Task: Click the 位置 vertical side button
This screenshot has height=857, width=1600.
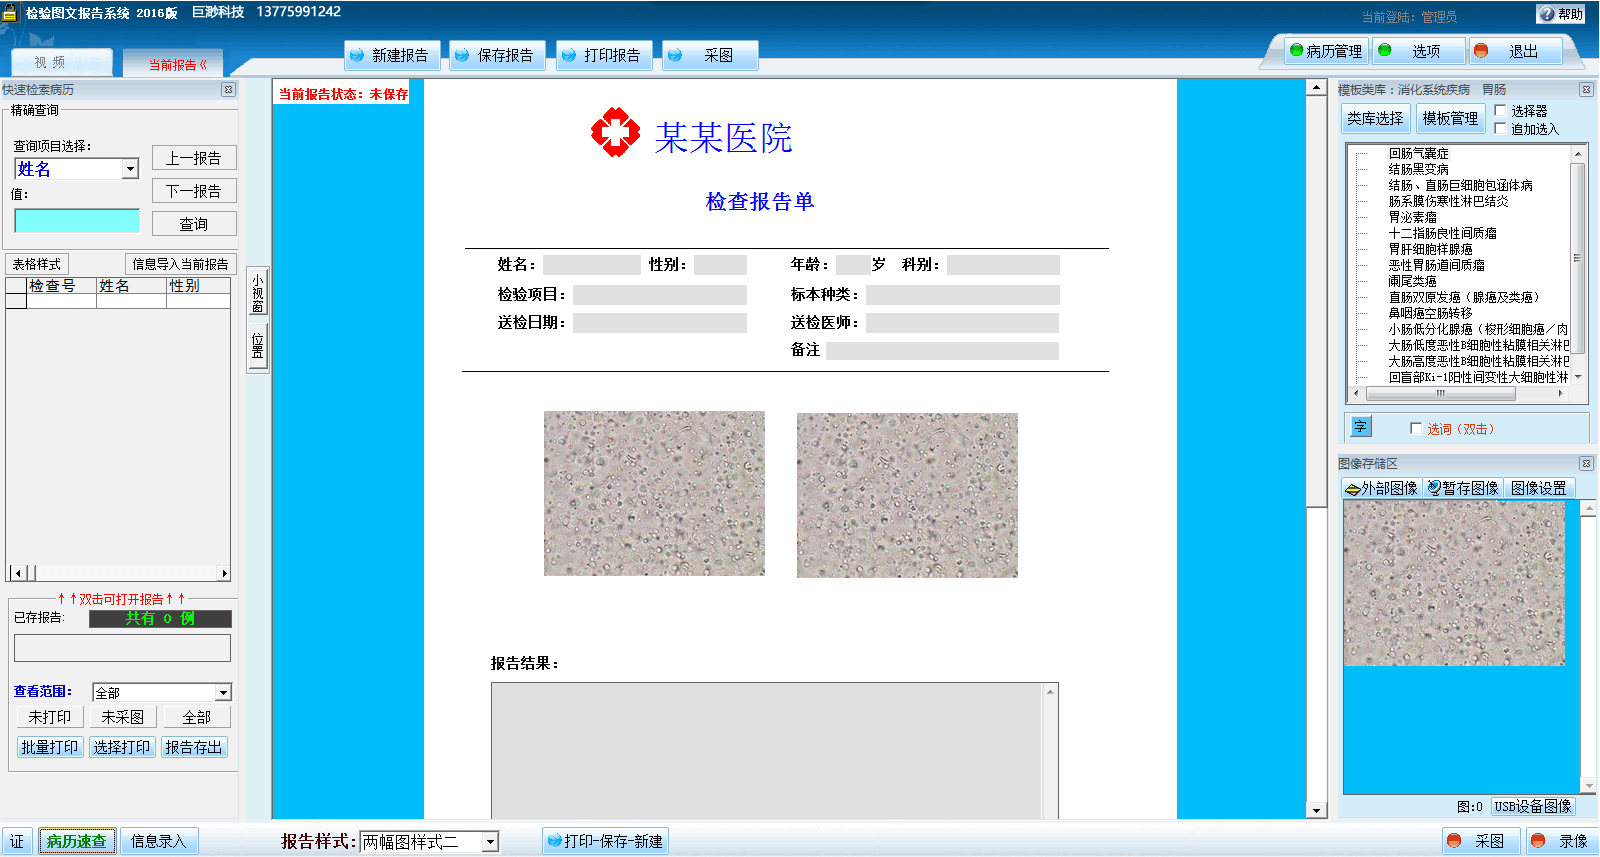Action: [x=258, y=346]
